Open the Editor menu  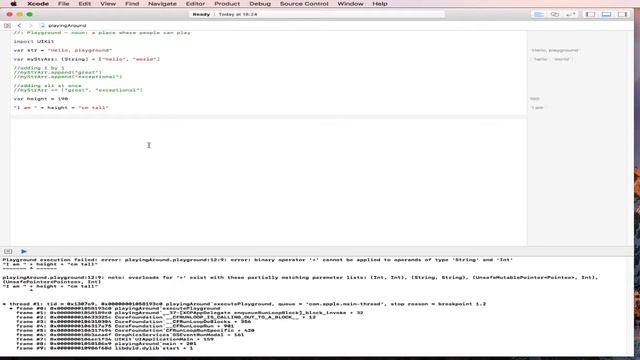pos(195,4)
